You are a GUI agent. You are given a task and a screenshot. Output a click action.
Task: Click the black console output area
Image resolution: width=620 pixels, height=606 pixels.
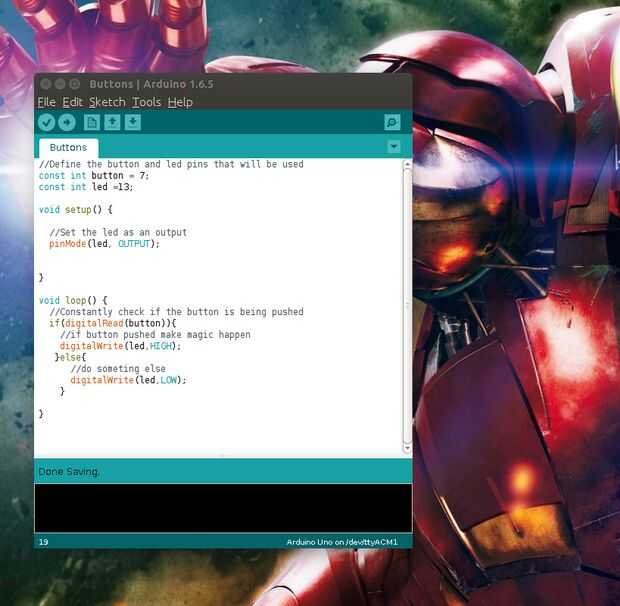[x=223, y=508]
